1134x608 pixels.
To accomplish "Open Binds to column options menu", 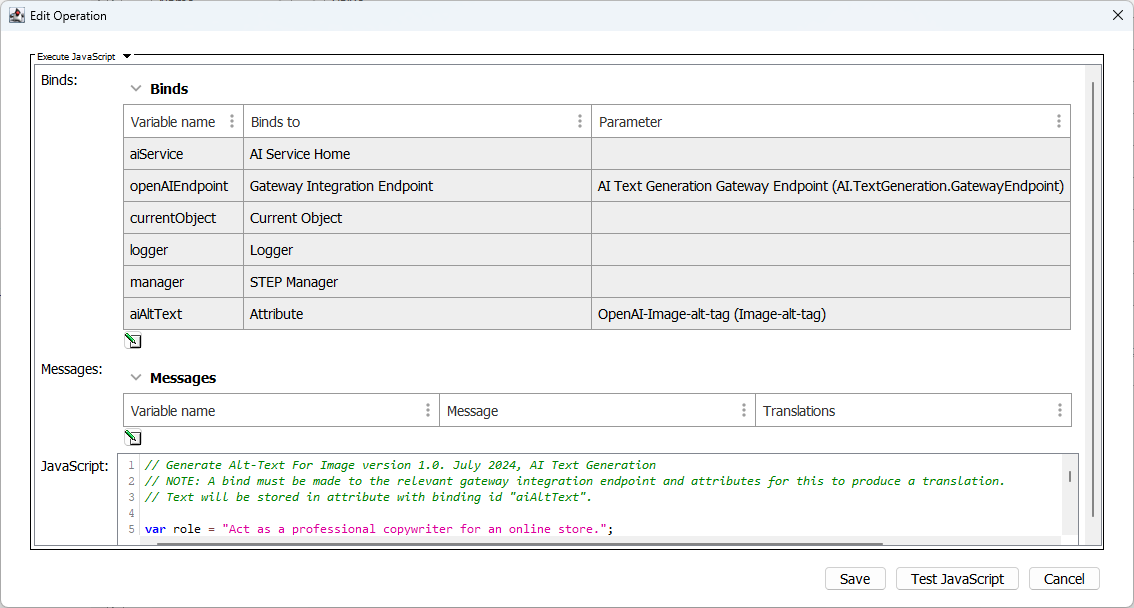I will tap(580, 121).
